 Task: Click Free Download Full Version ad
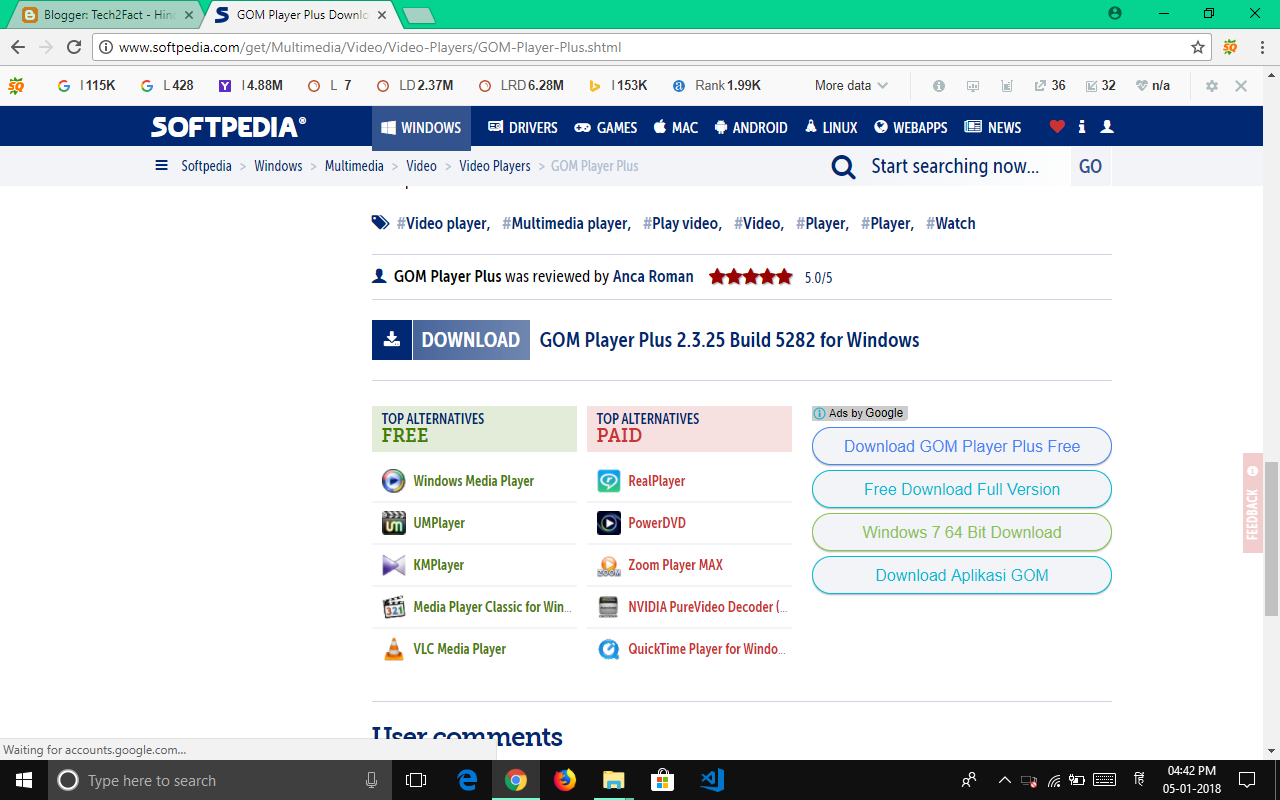tap(962, 489)
